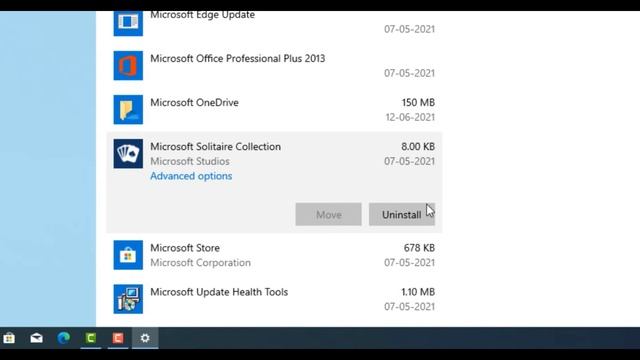
Task: Click the 8.00 KB size value
Action: click(418, 147)
